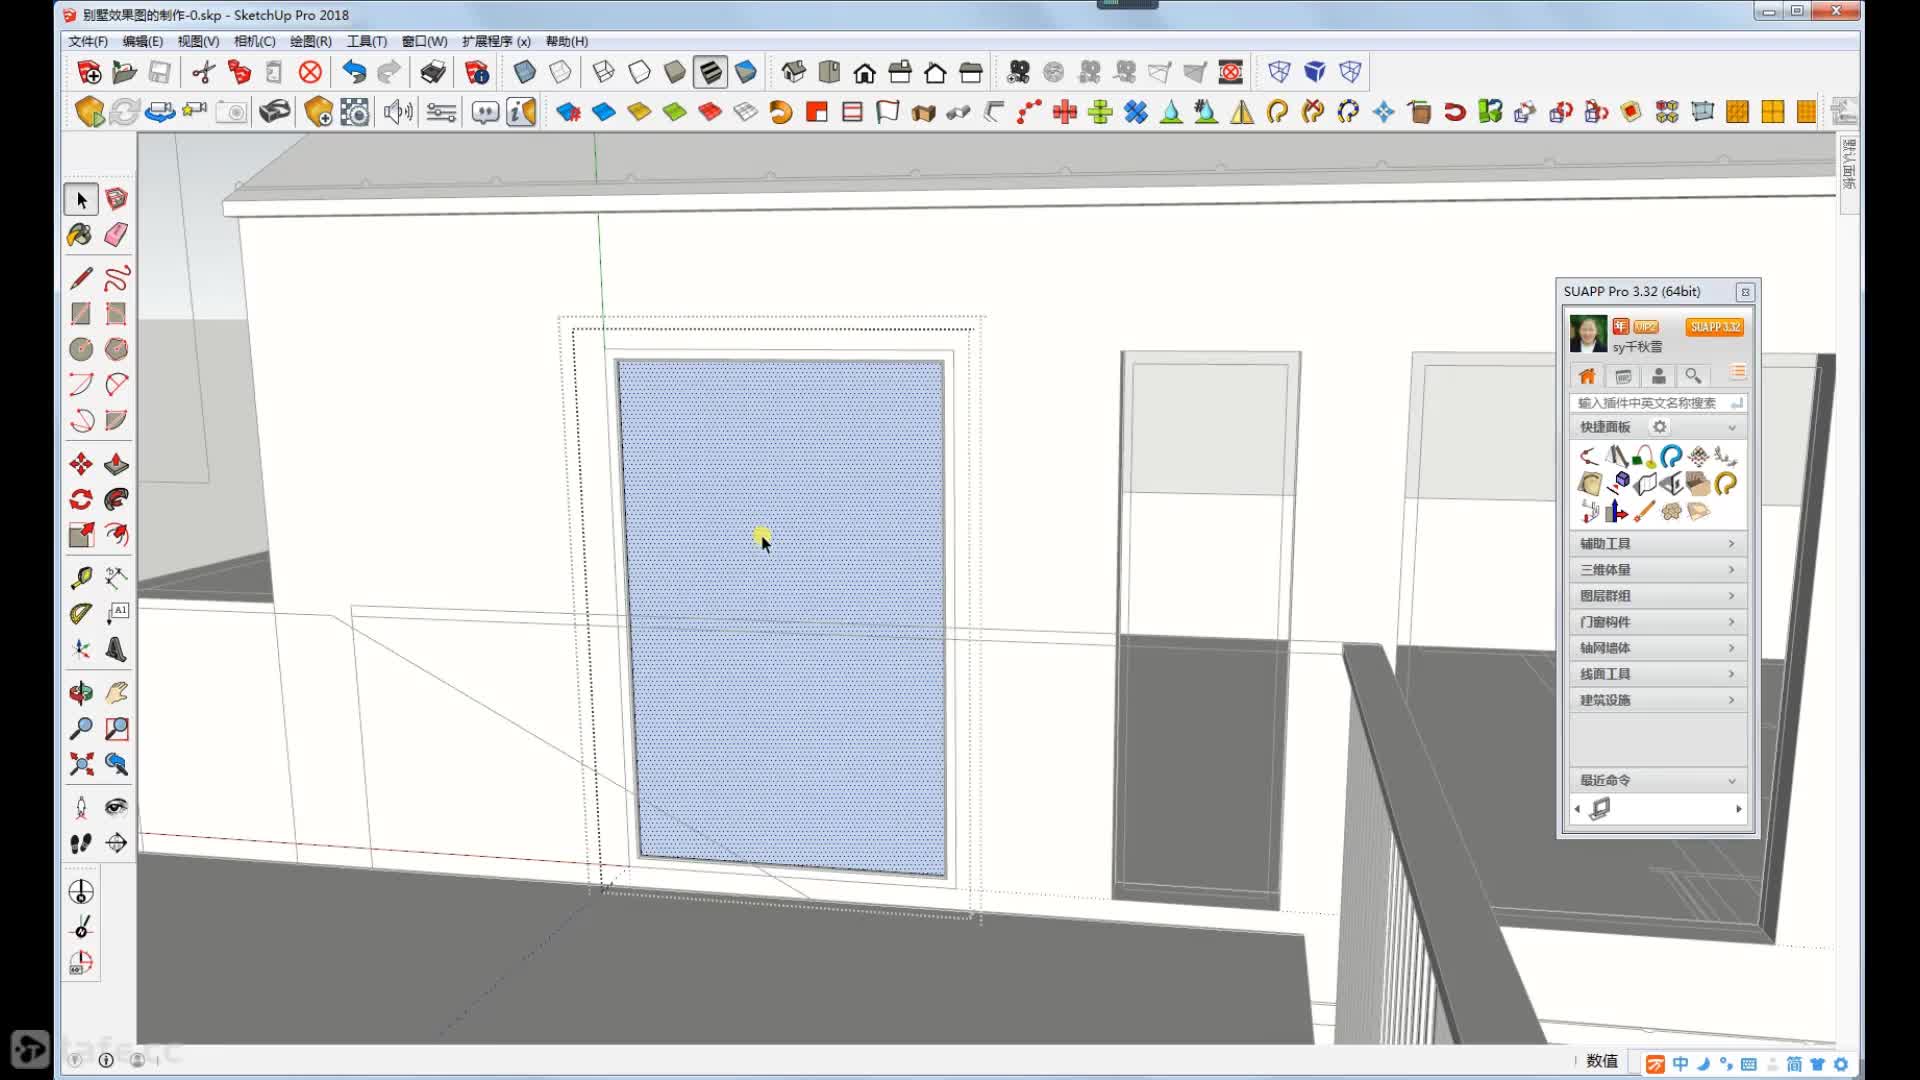Select the Walk footprints tool
Image resolution: width=1920 pixels, height=1080 pixels.
point(81,843)
